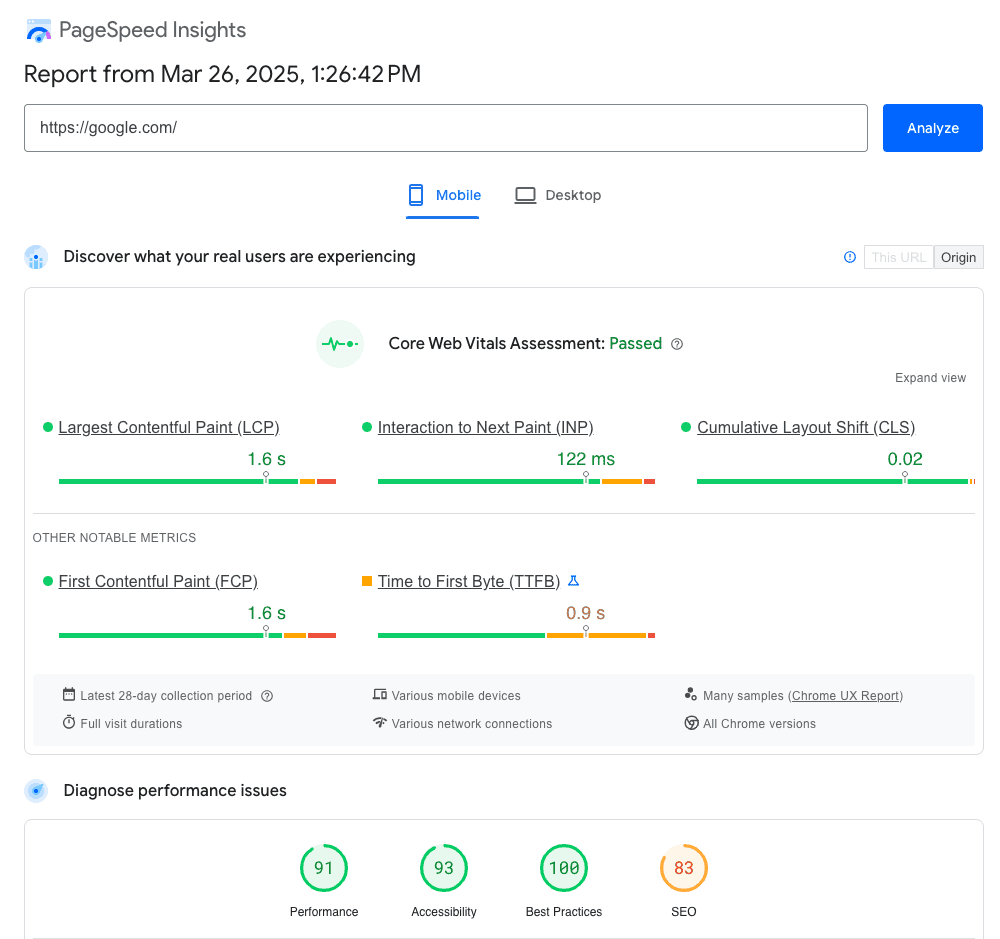
Task: Click 'Latest 28-day collection period' text
Action: [x=166, y=696]
